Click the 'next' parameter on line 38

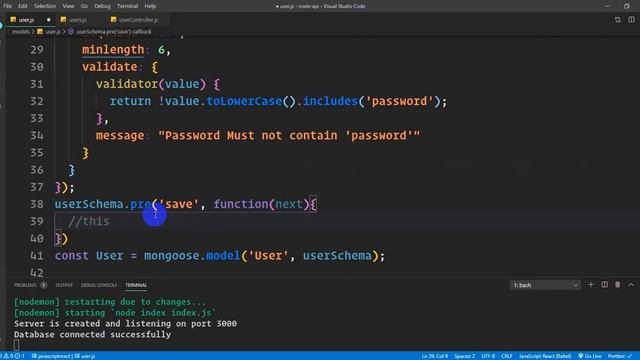click(289, 204)
